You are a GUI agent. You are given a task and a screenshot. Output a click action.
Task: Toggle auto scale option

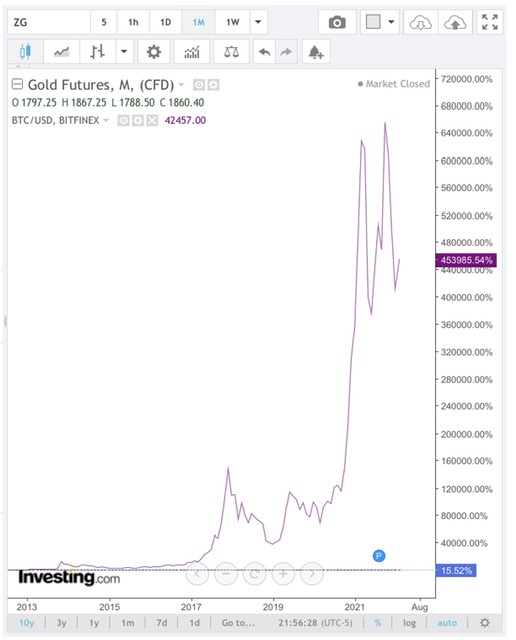point(447,623)
